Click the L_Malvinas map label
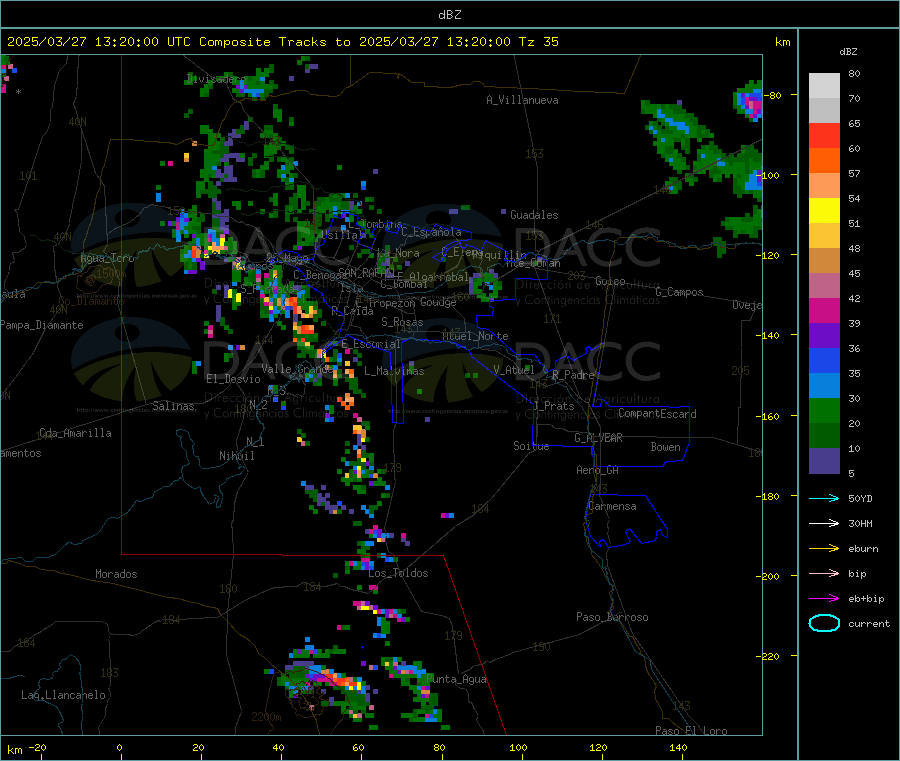The image size is (900, 761). (394, 371)
